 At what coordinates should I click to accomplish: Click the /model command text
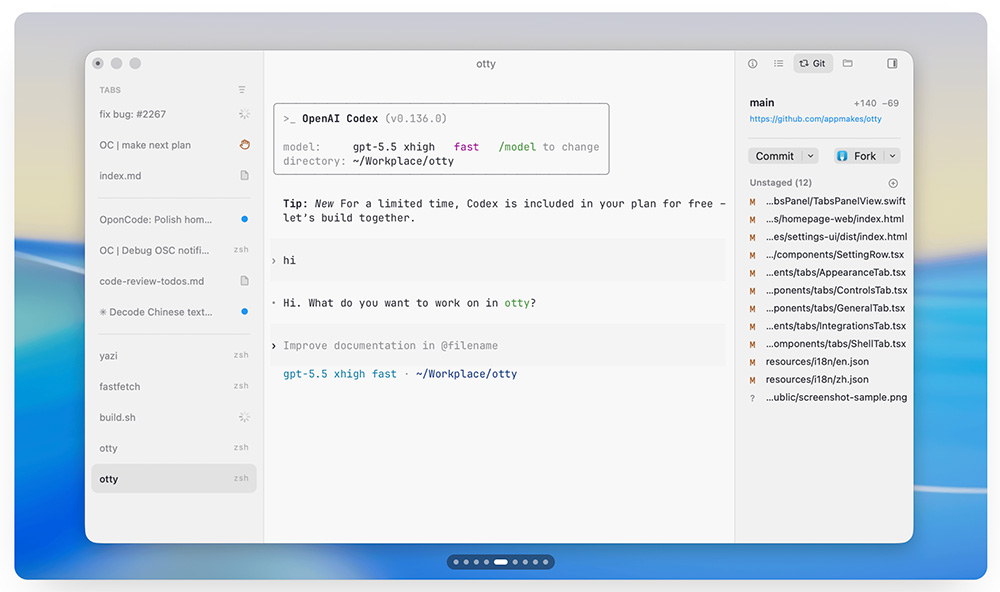pos(517,147)
